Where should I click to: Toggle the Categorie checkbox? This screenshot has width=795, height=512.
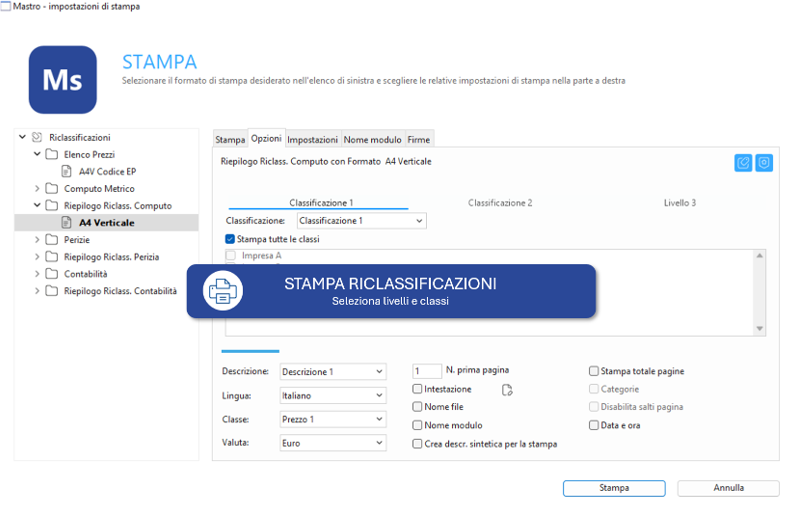pyautogui.click(x=594, y=389)
